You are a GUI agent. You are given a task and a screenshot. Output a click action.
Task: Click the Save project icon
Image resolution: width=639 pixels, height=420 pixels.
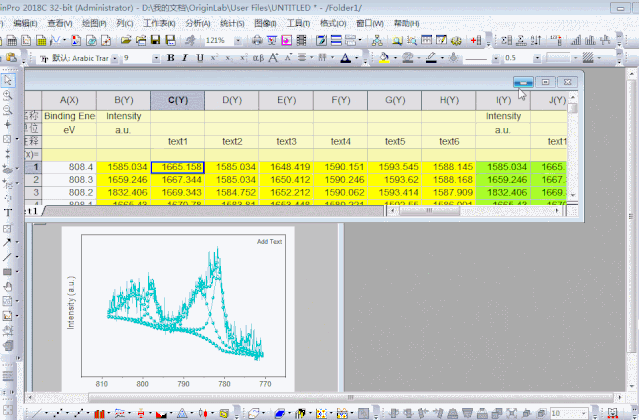click(156, 40)
